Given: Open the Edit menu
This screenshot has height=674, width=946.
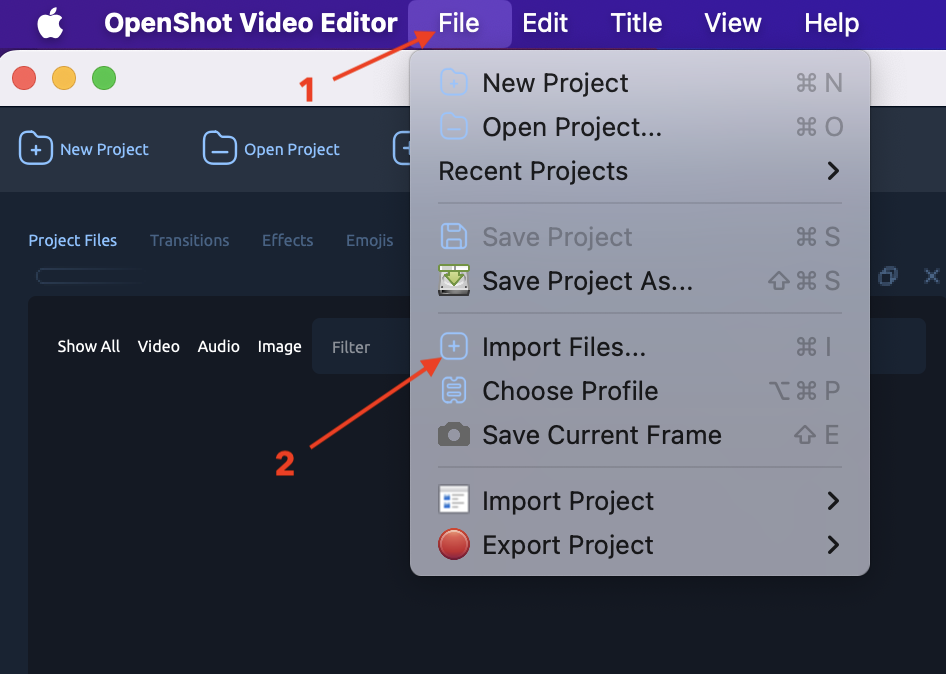Looking at the screenshot, I should tap(545, 24).
